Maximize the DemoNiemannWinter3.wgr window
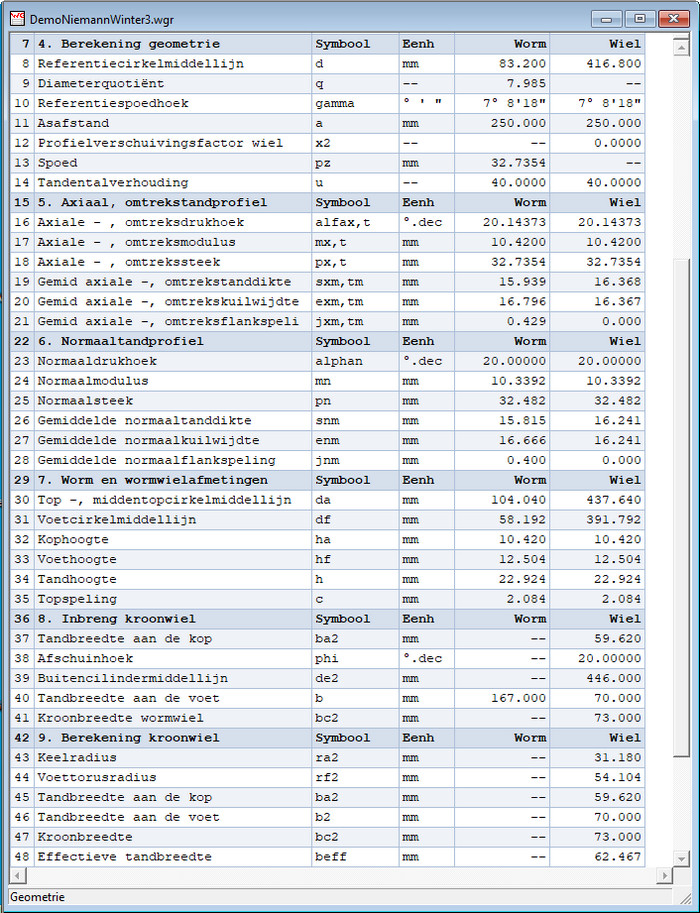 (x=639, y=19)
